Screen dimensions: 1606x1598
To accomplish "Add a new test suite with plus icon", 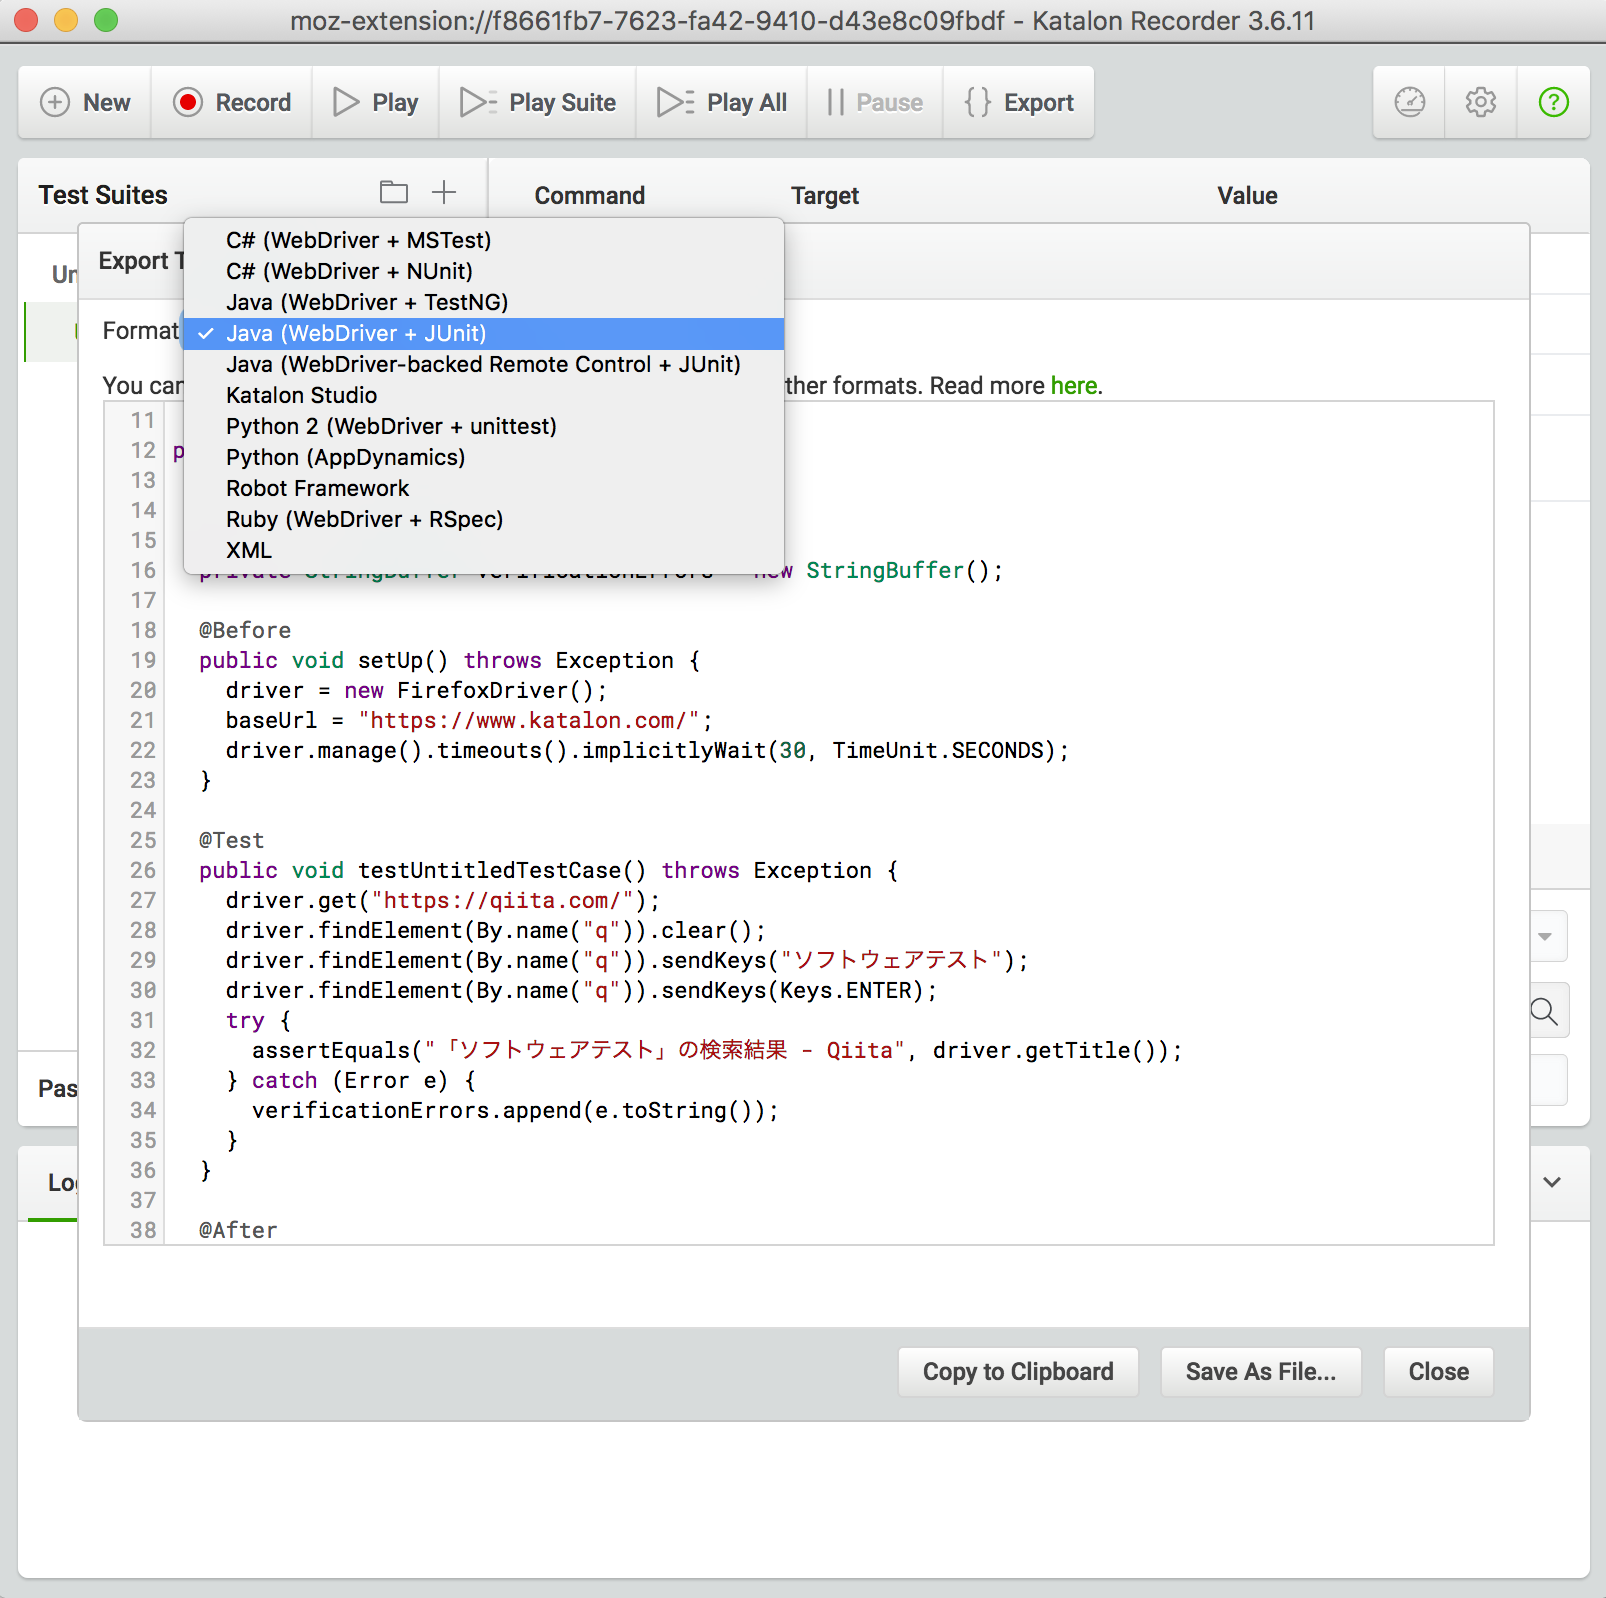I will (x=444, y=192).
